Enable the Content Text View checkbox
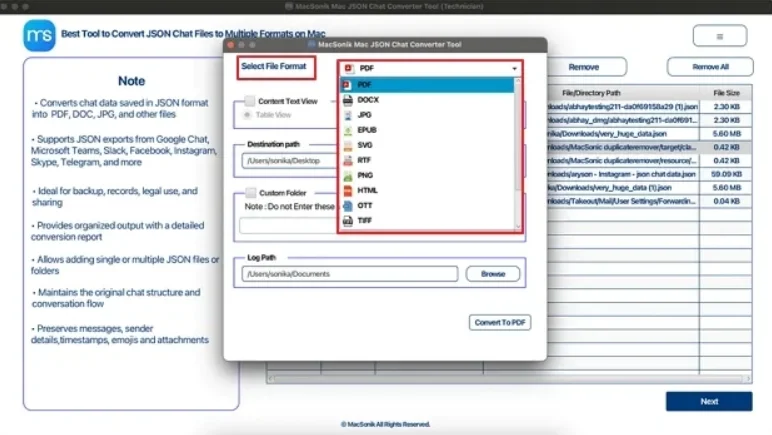The width and height of the screenshot is (772, 435). 250,101
